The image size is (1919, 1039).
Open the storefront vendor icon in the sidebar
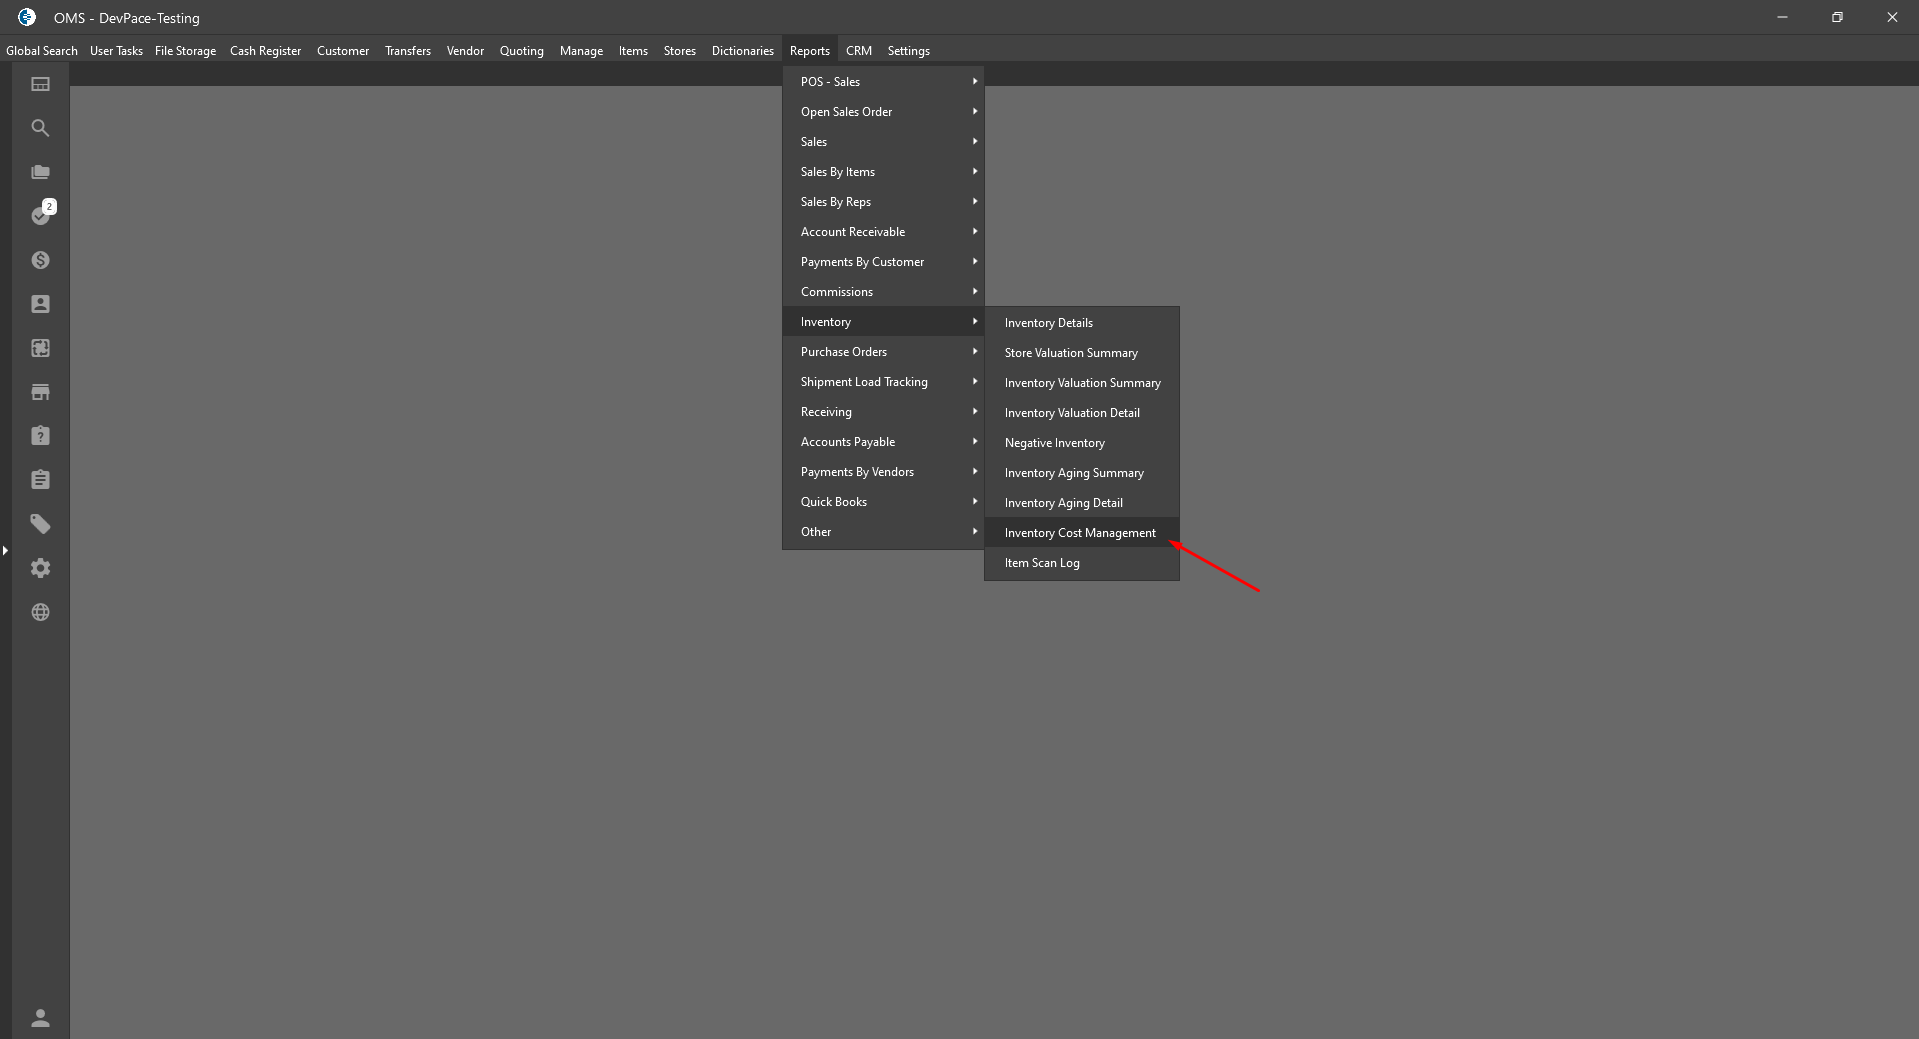(40, 392)
